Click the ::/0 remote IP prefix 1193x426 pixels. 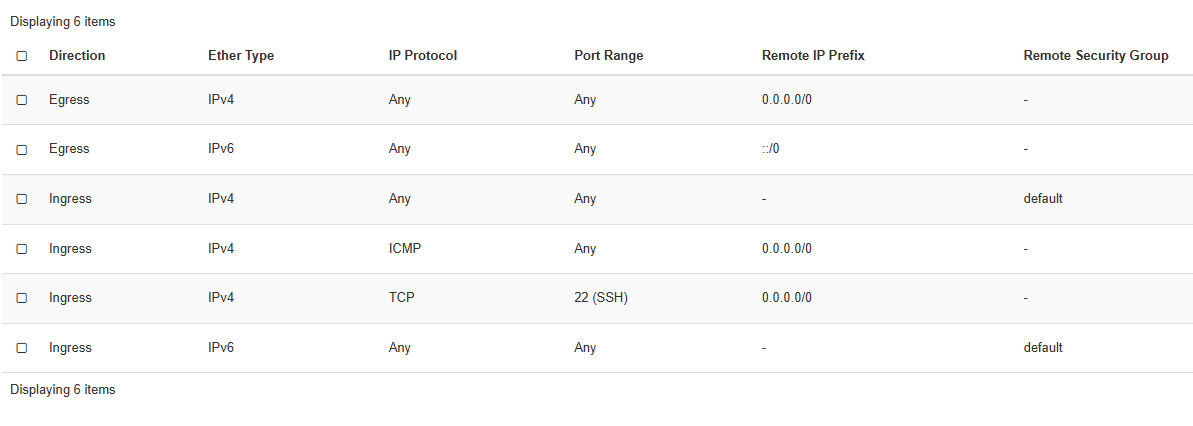click(x=770, y=149)
